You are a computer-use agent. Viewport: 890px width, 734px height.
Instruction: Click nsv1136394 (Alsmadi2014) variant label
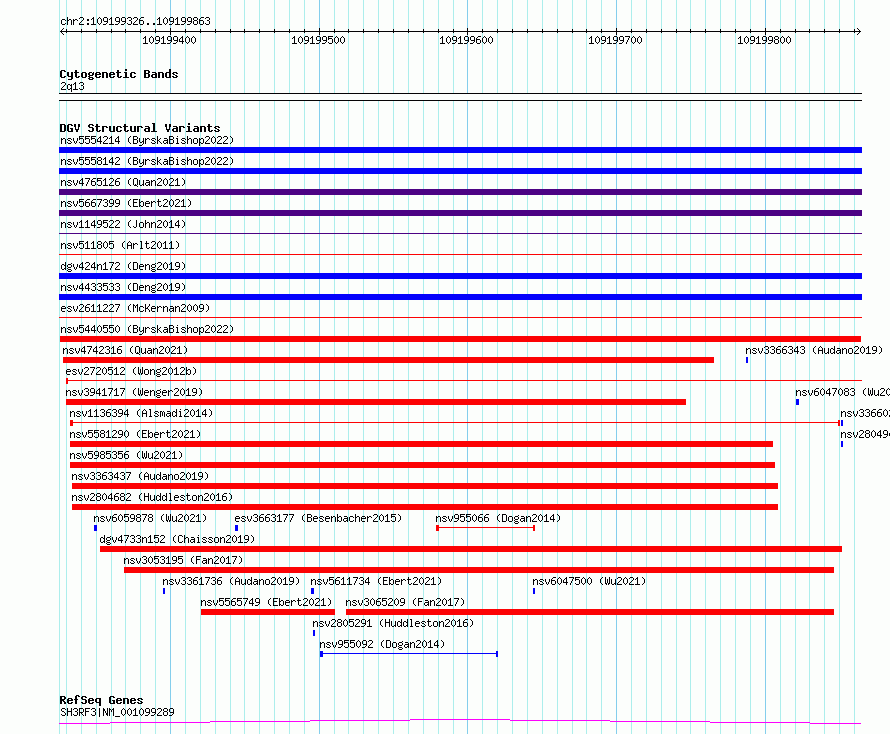(x=141, y=413)
